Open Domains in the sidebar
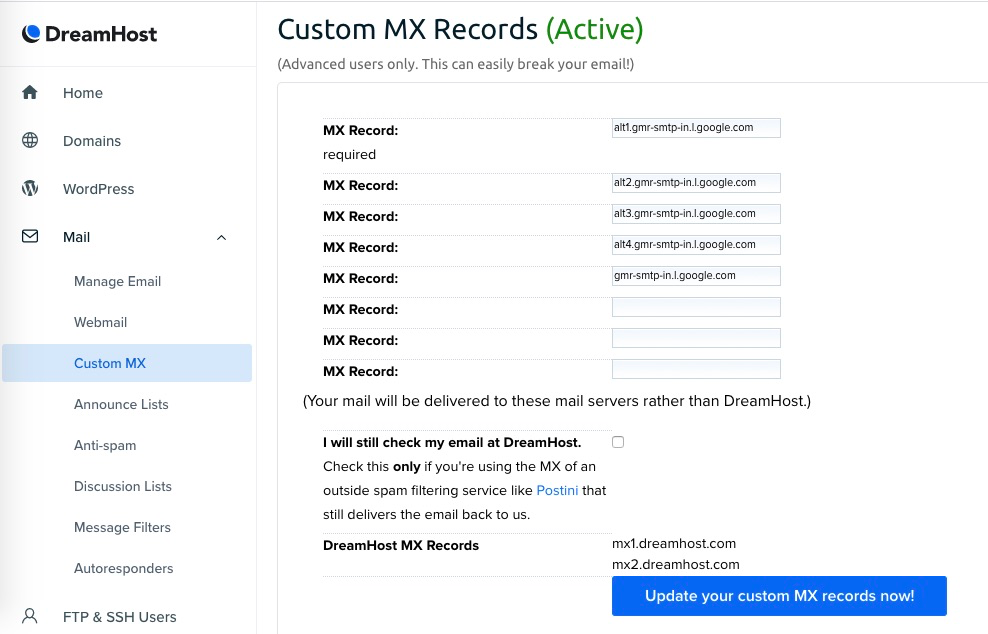The height and width of the screenshot is (634, 988). 92,141
